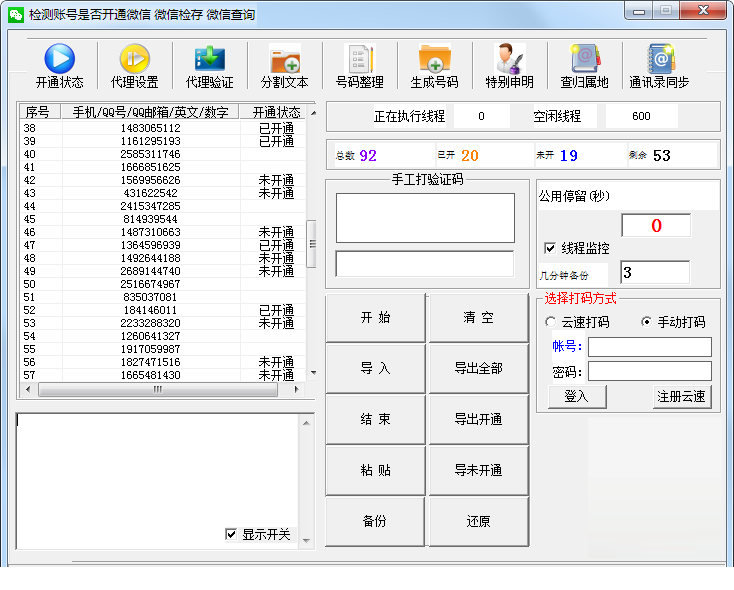Click the 导出全部 button
The image size is (734, 590).
pyautogui.click(x=478, y=369)
